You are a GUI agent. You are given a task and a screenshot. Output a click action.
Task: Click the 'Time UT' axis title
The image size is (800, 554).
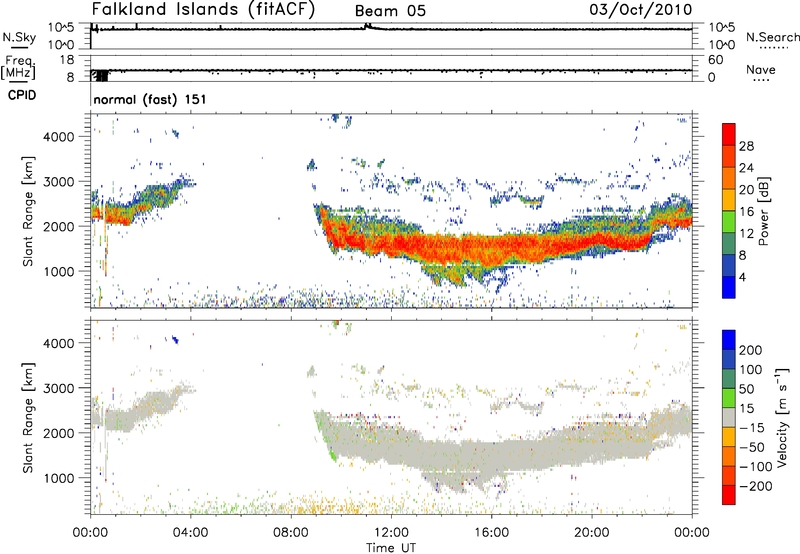(391, 547)
